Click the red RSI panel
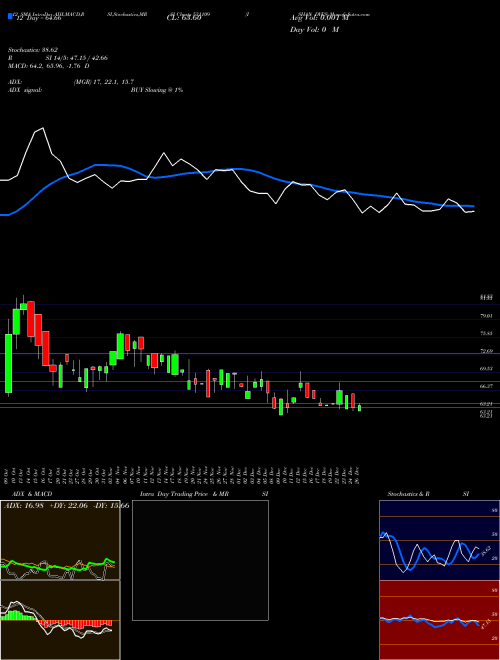500x660 pixels. point(439,620)
